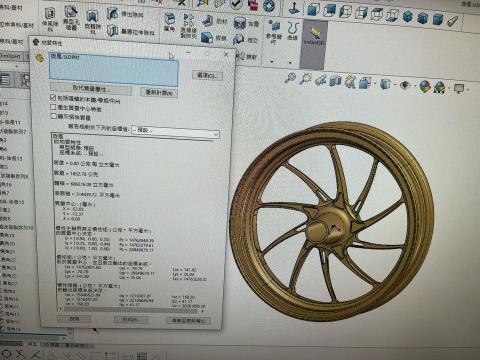Screen dimensions: 480x360
Task: Click the red save-all icon in top toolbar
Action: (253, 5)
